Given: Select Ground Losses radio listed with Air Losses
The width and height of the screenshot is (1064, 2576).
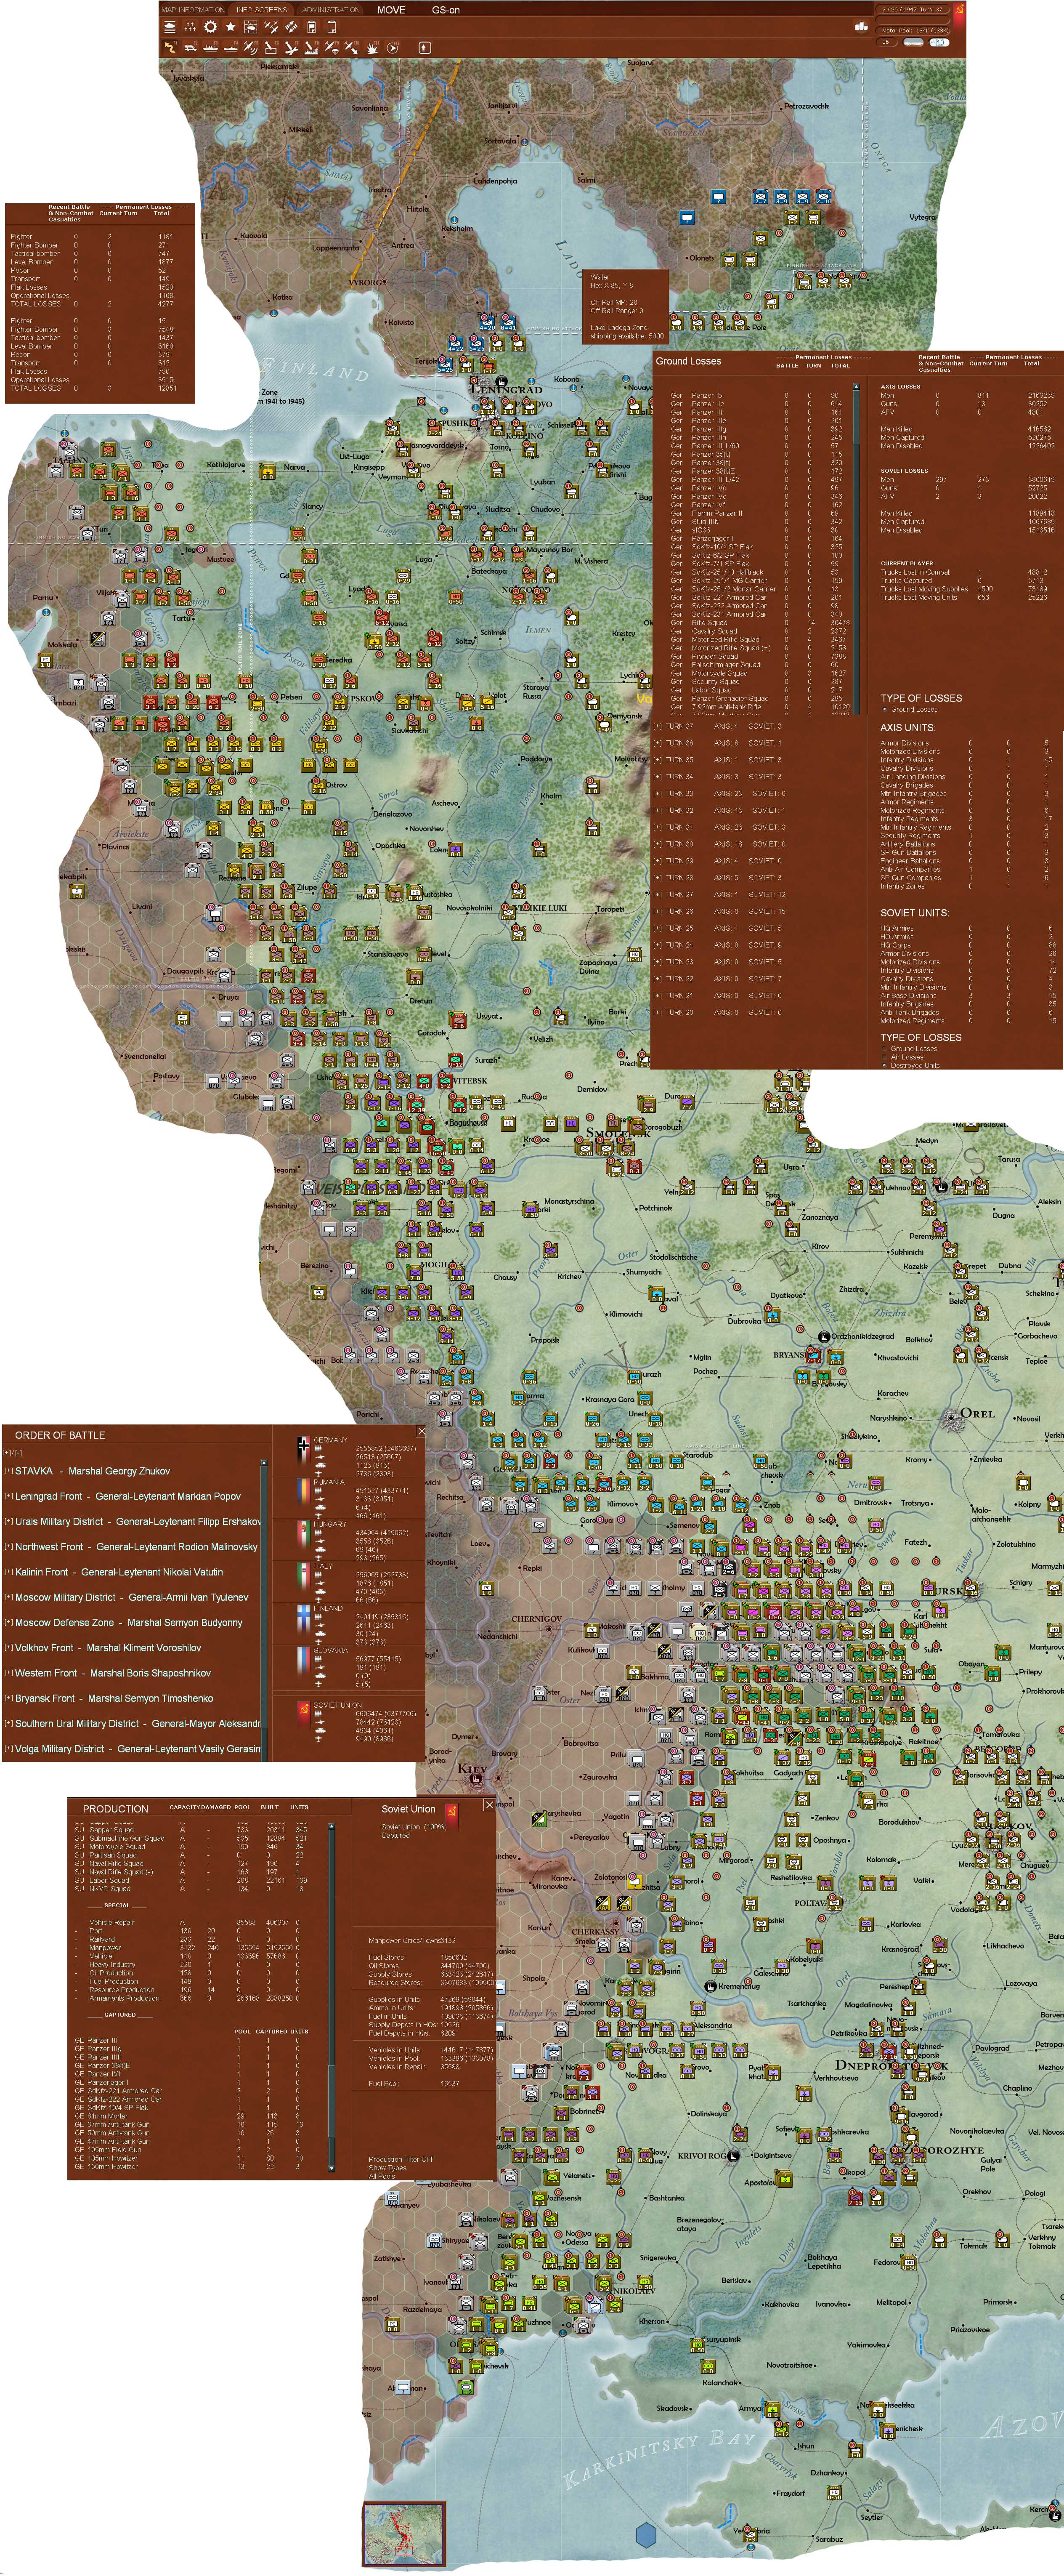Looking at the screenshot, I should coord(884,1049).
